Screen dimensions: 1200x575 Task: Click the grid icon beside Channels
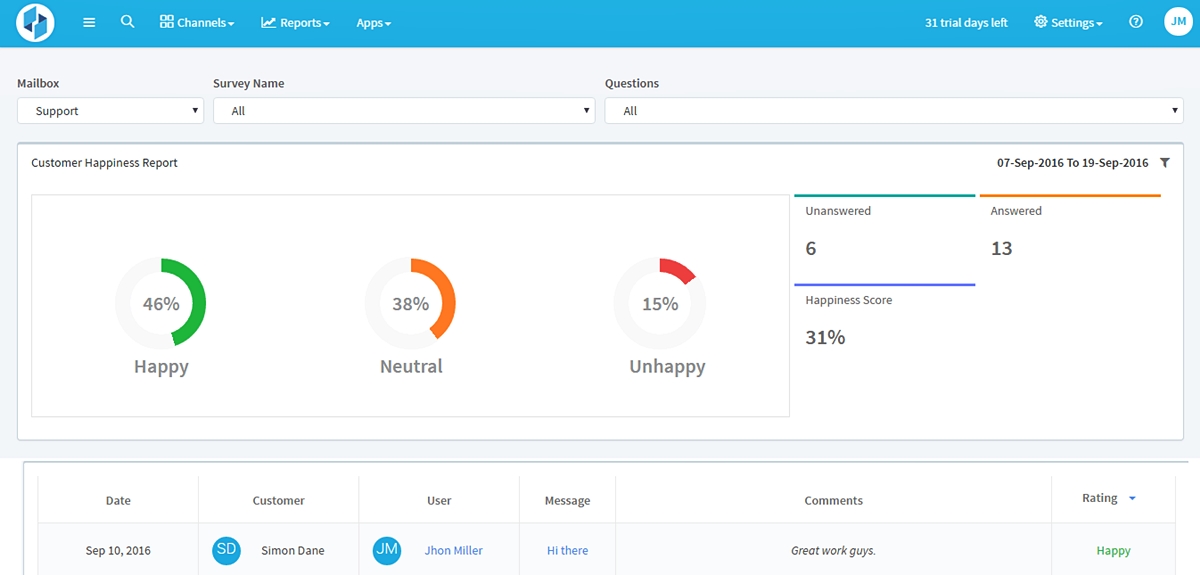(167, 21)
